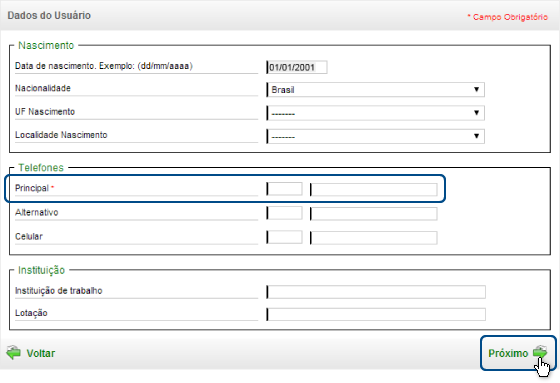The height and width of the screenshot is (383, 560).
Task: Click the Celular phone number field
Action: (374, 238)
